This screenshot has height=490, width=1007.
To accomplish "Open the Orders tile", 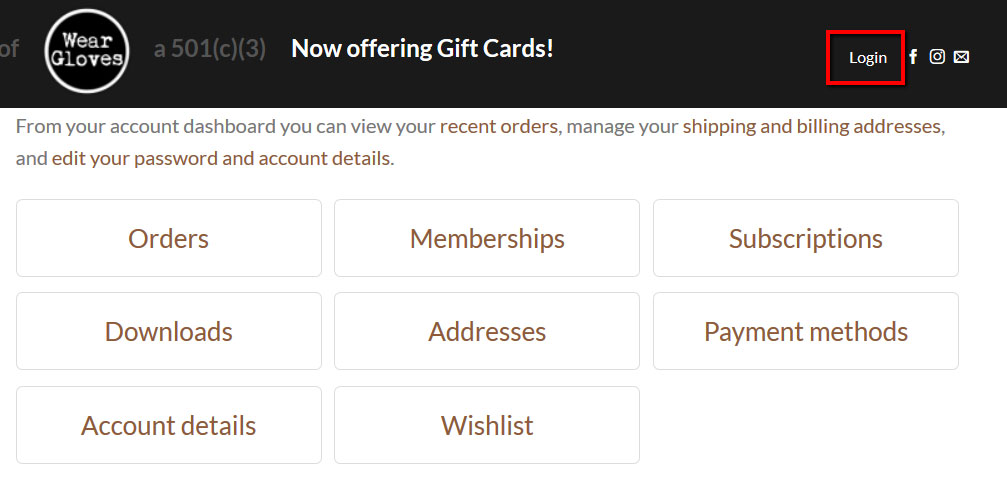I will point(169,238).
